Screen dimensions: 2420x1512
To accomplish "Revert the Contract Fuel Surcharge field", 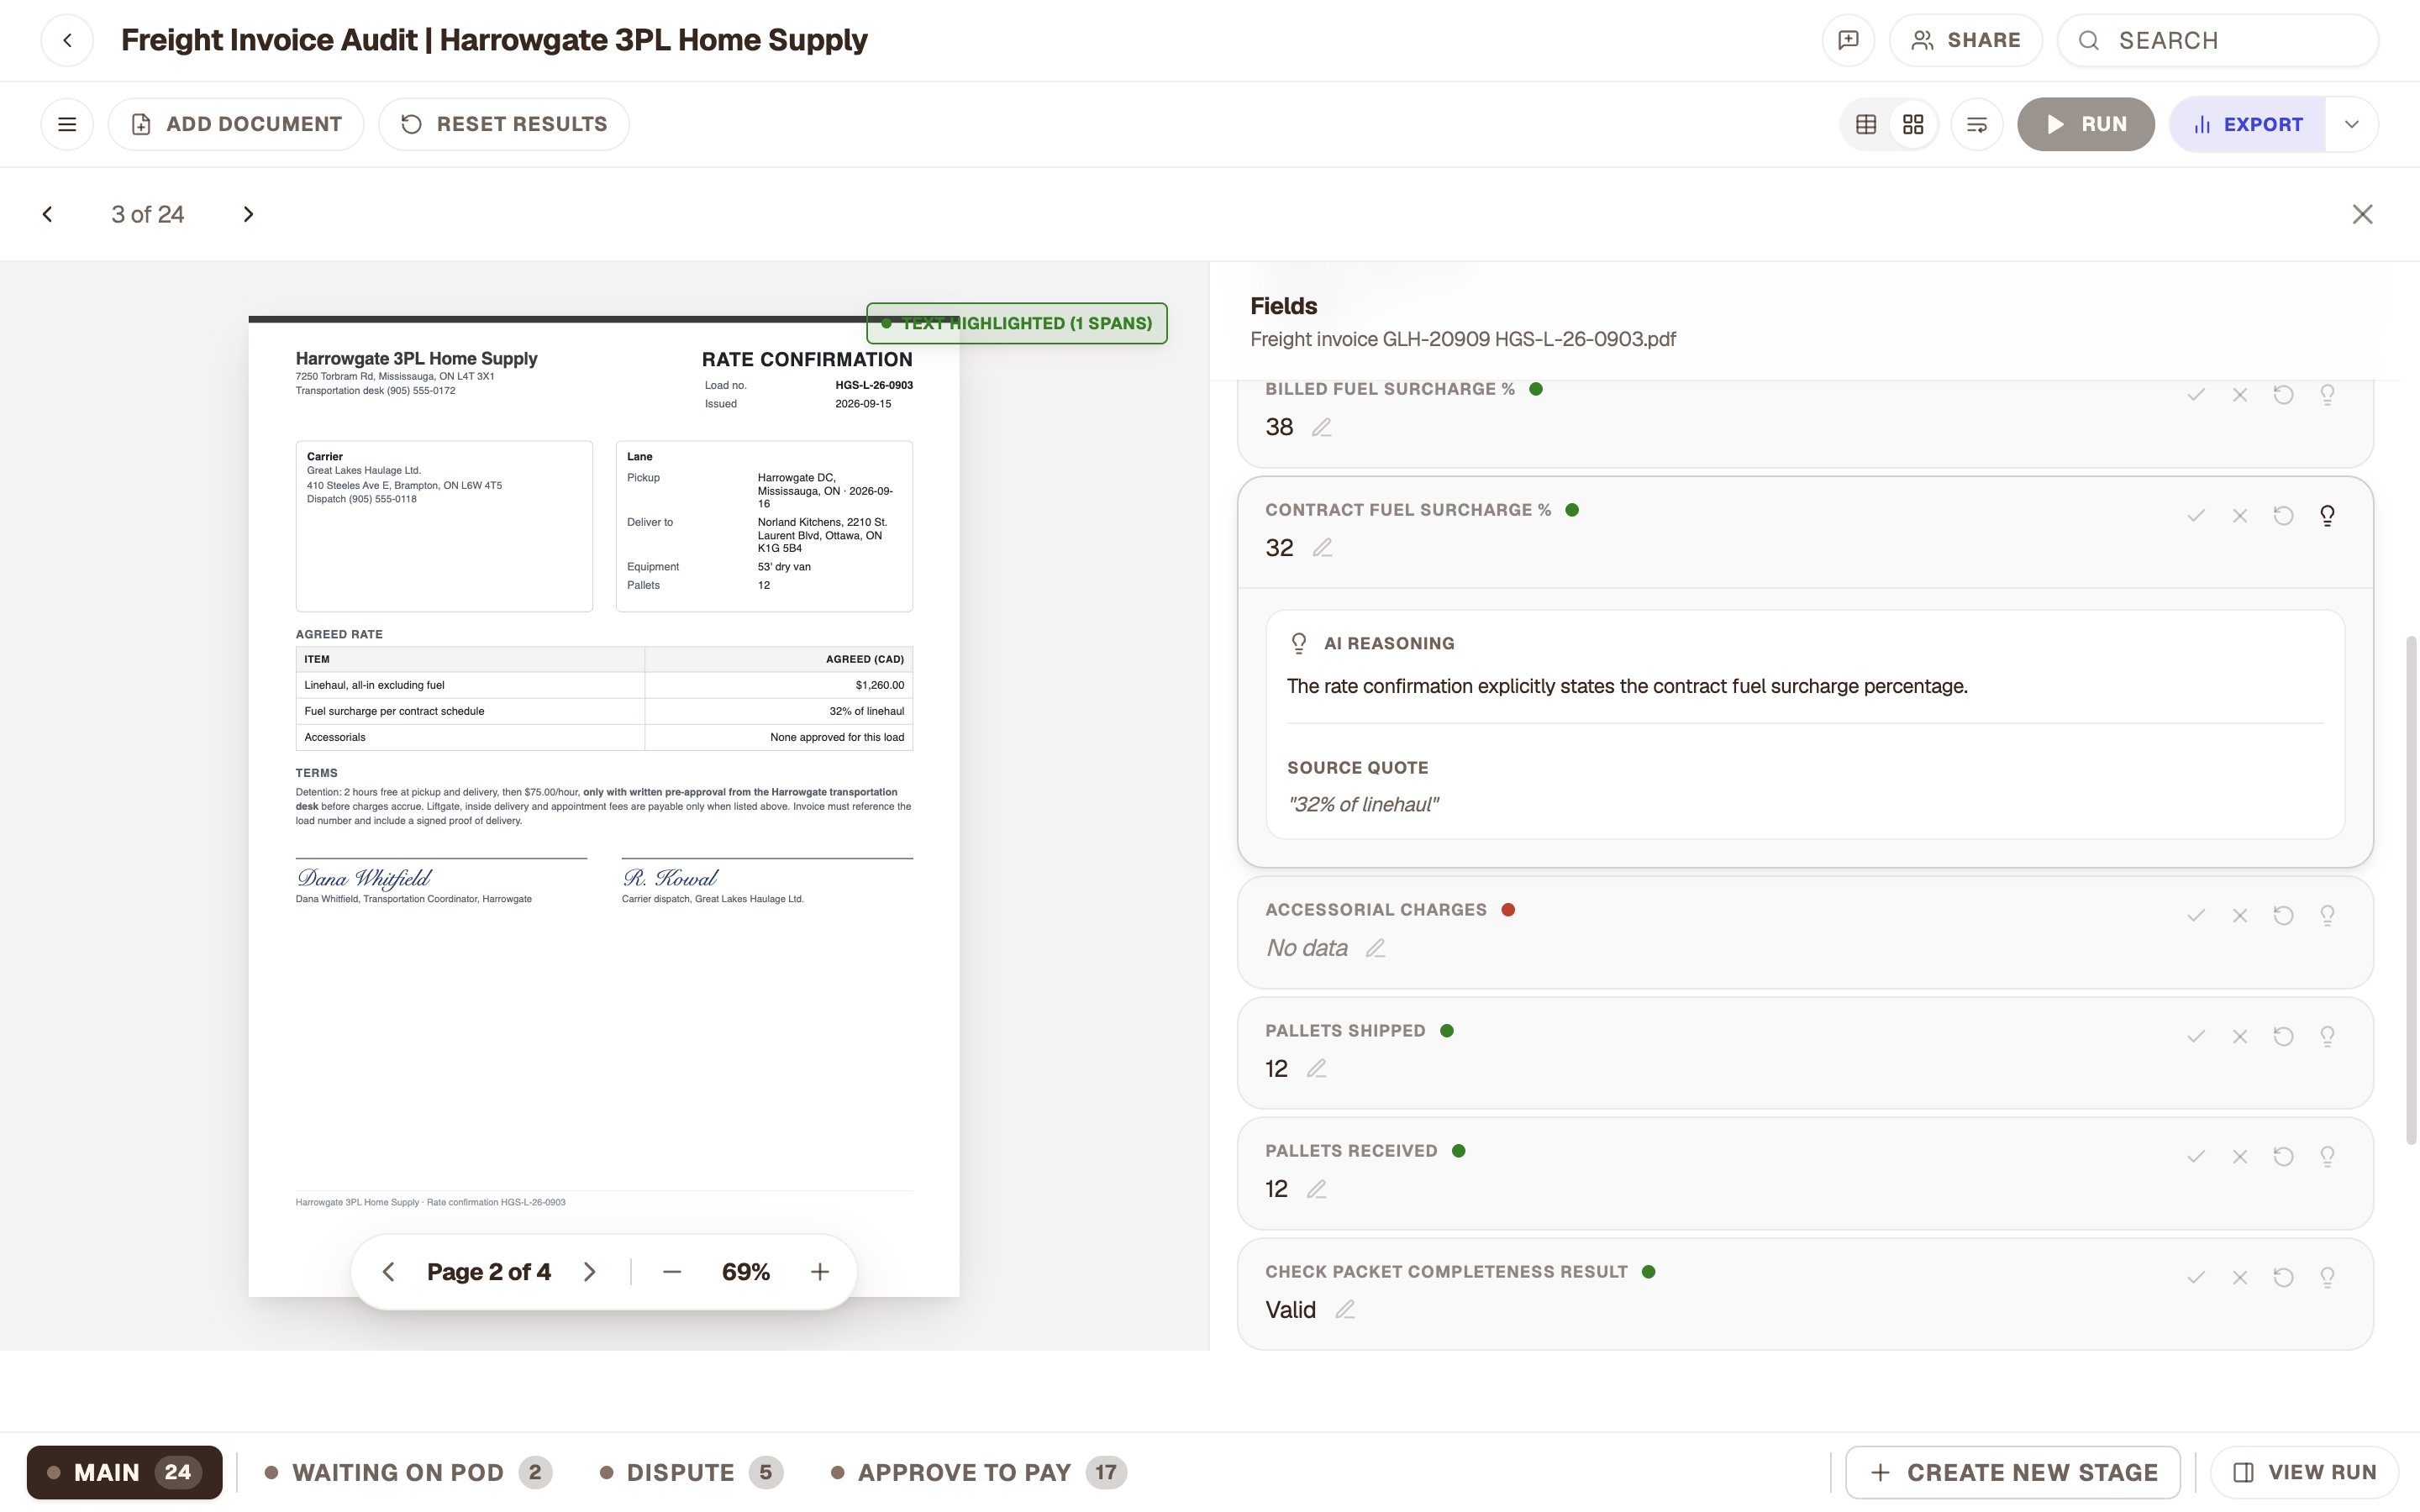I will tap(2283, 516).
